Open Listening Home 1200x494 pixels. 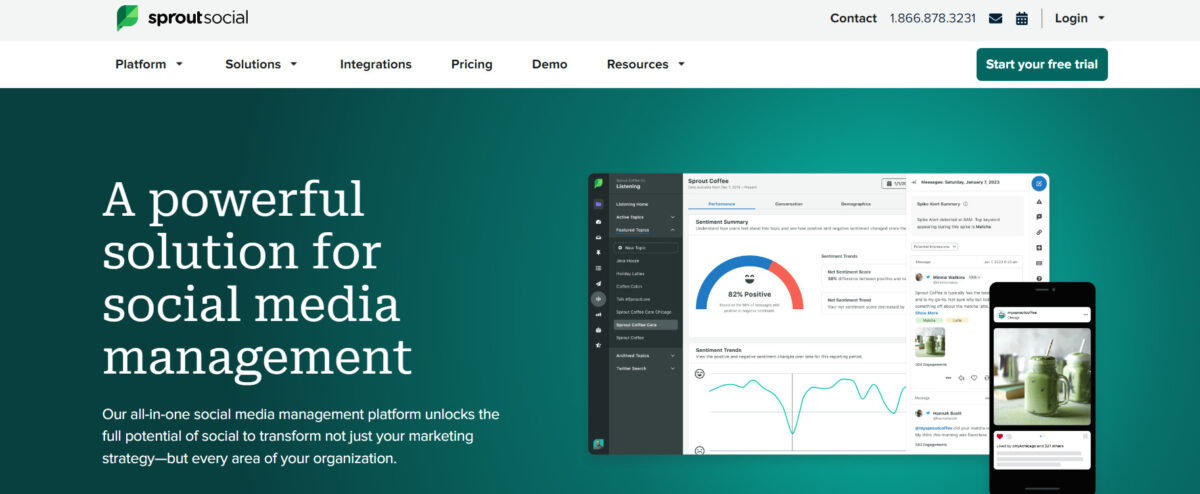(632, 204)
